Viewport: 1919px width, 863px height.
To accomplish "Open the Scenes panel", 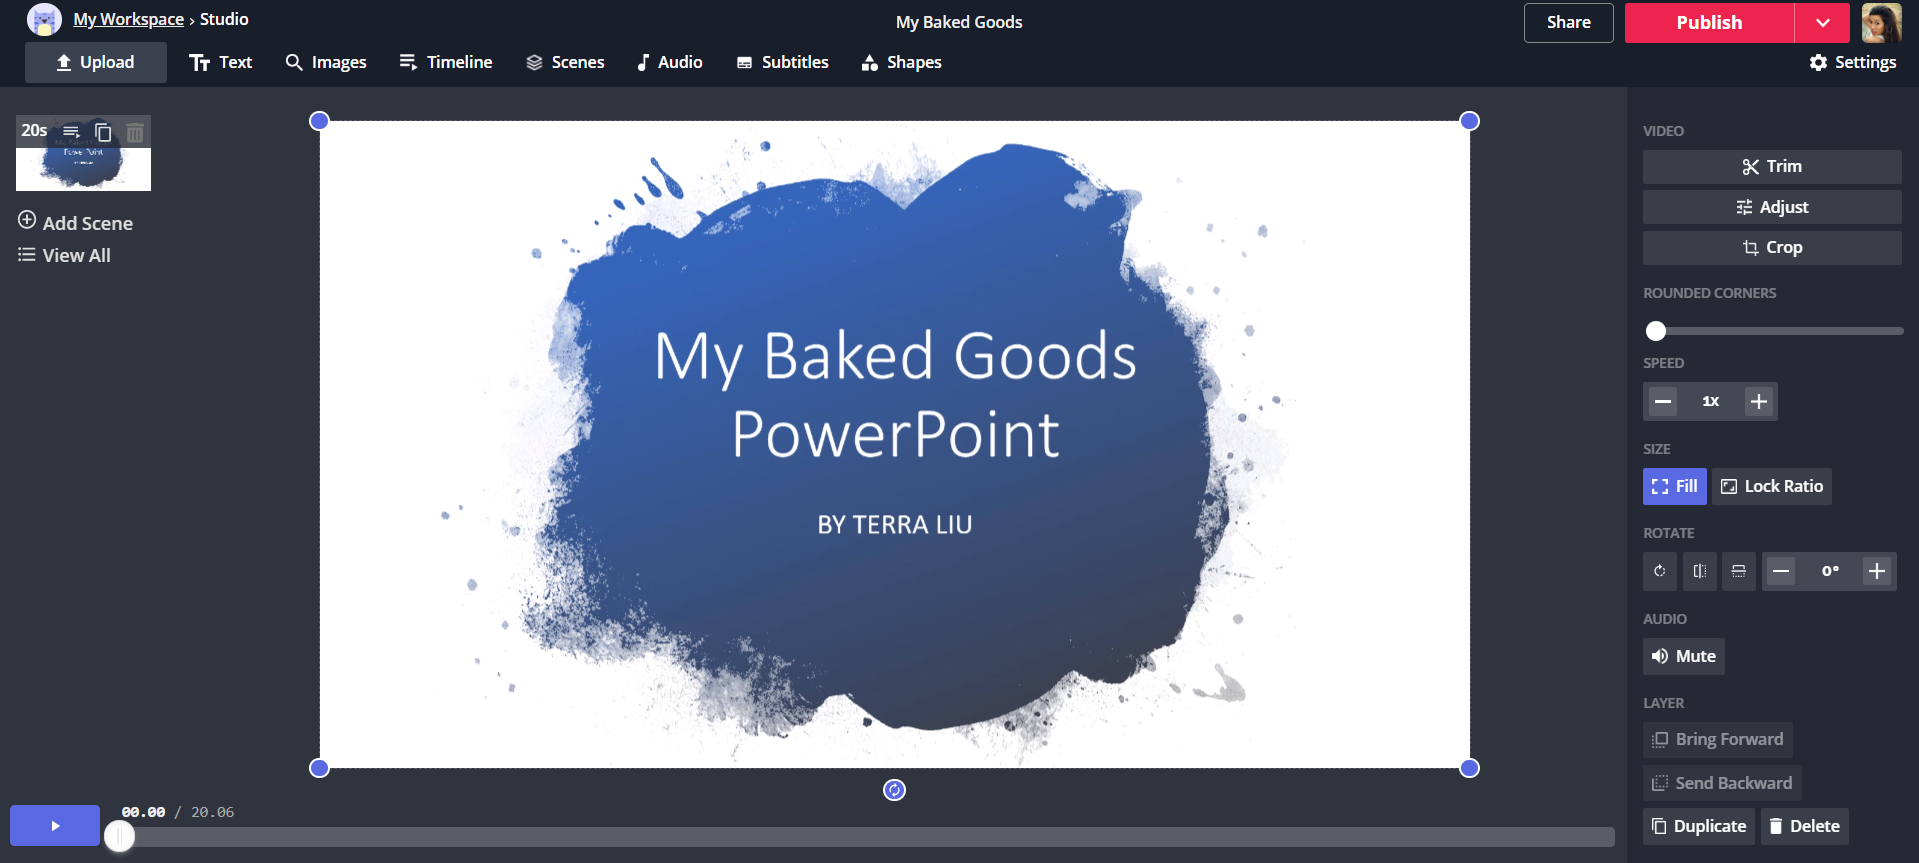I will [565, 62].
